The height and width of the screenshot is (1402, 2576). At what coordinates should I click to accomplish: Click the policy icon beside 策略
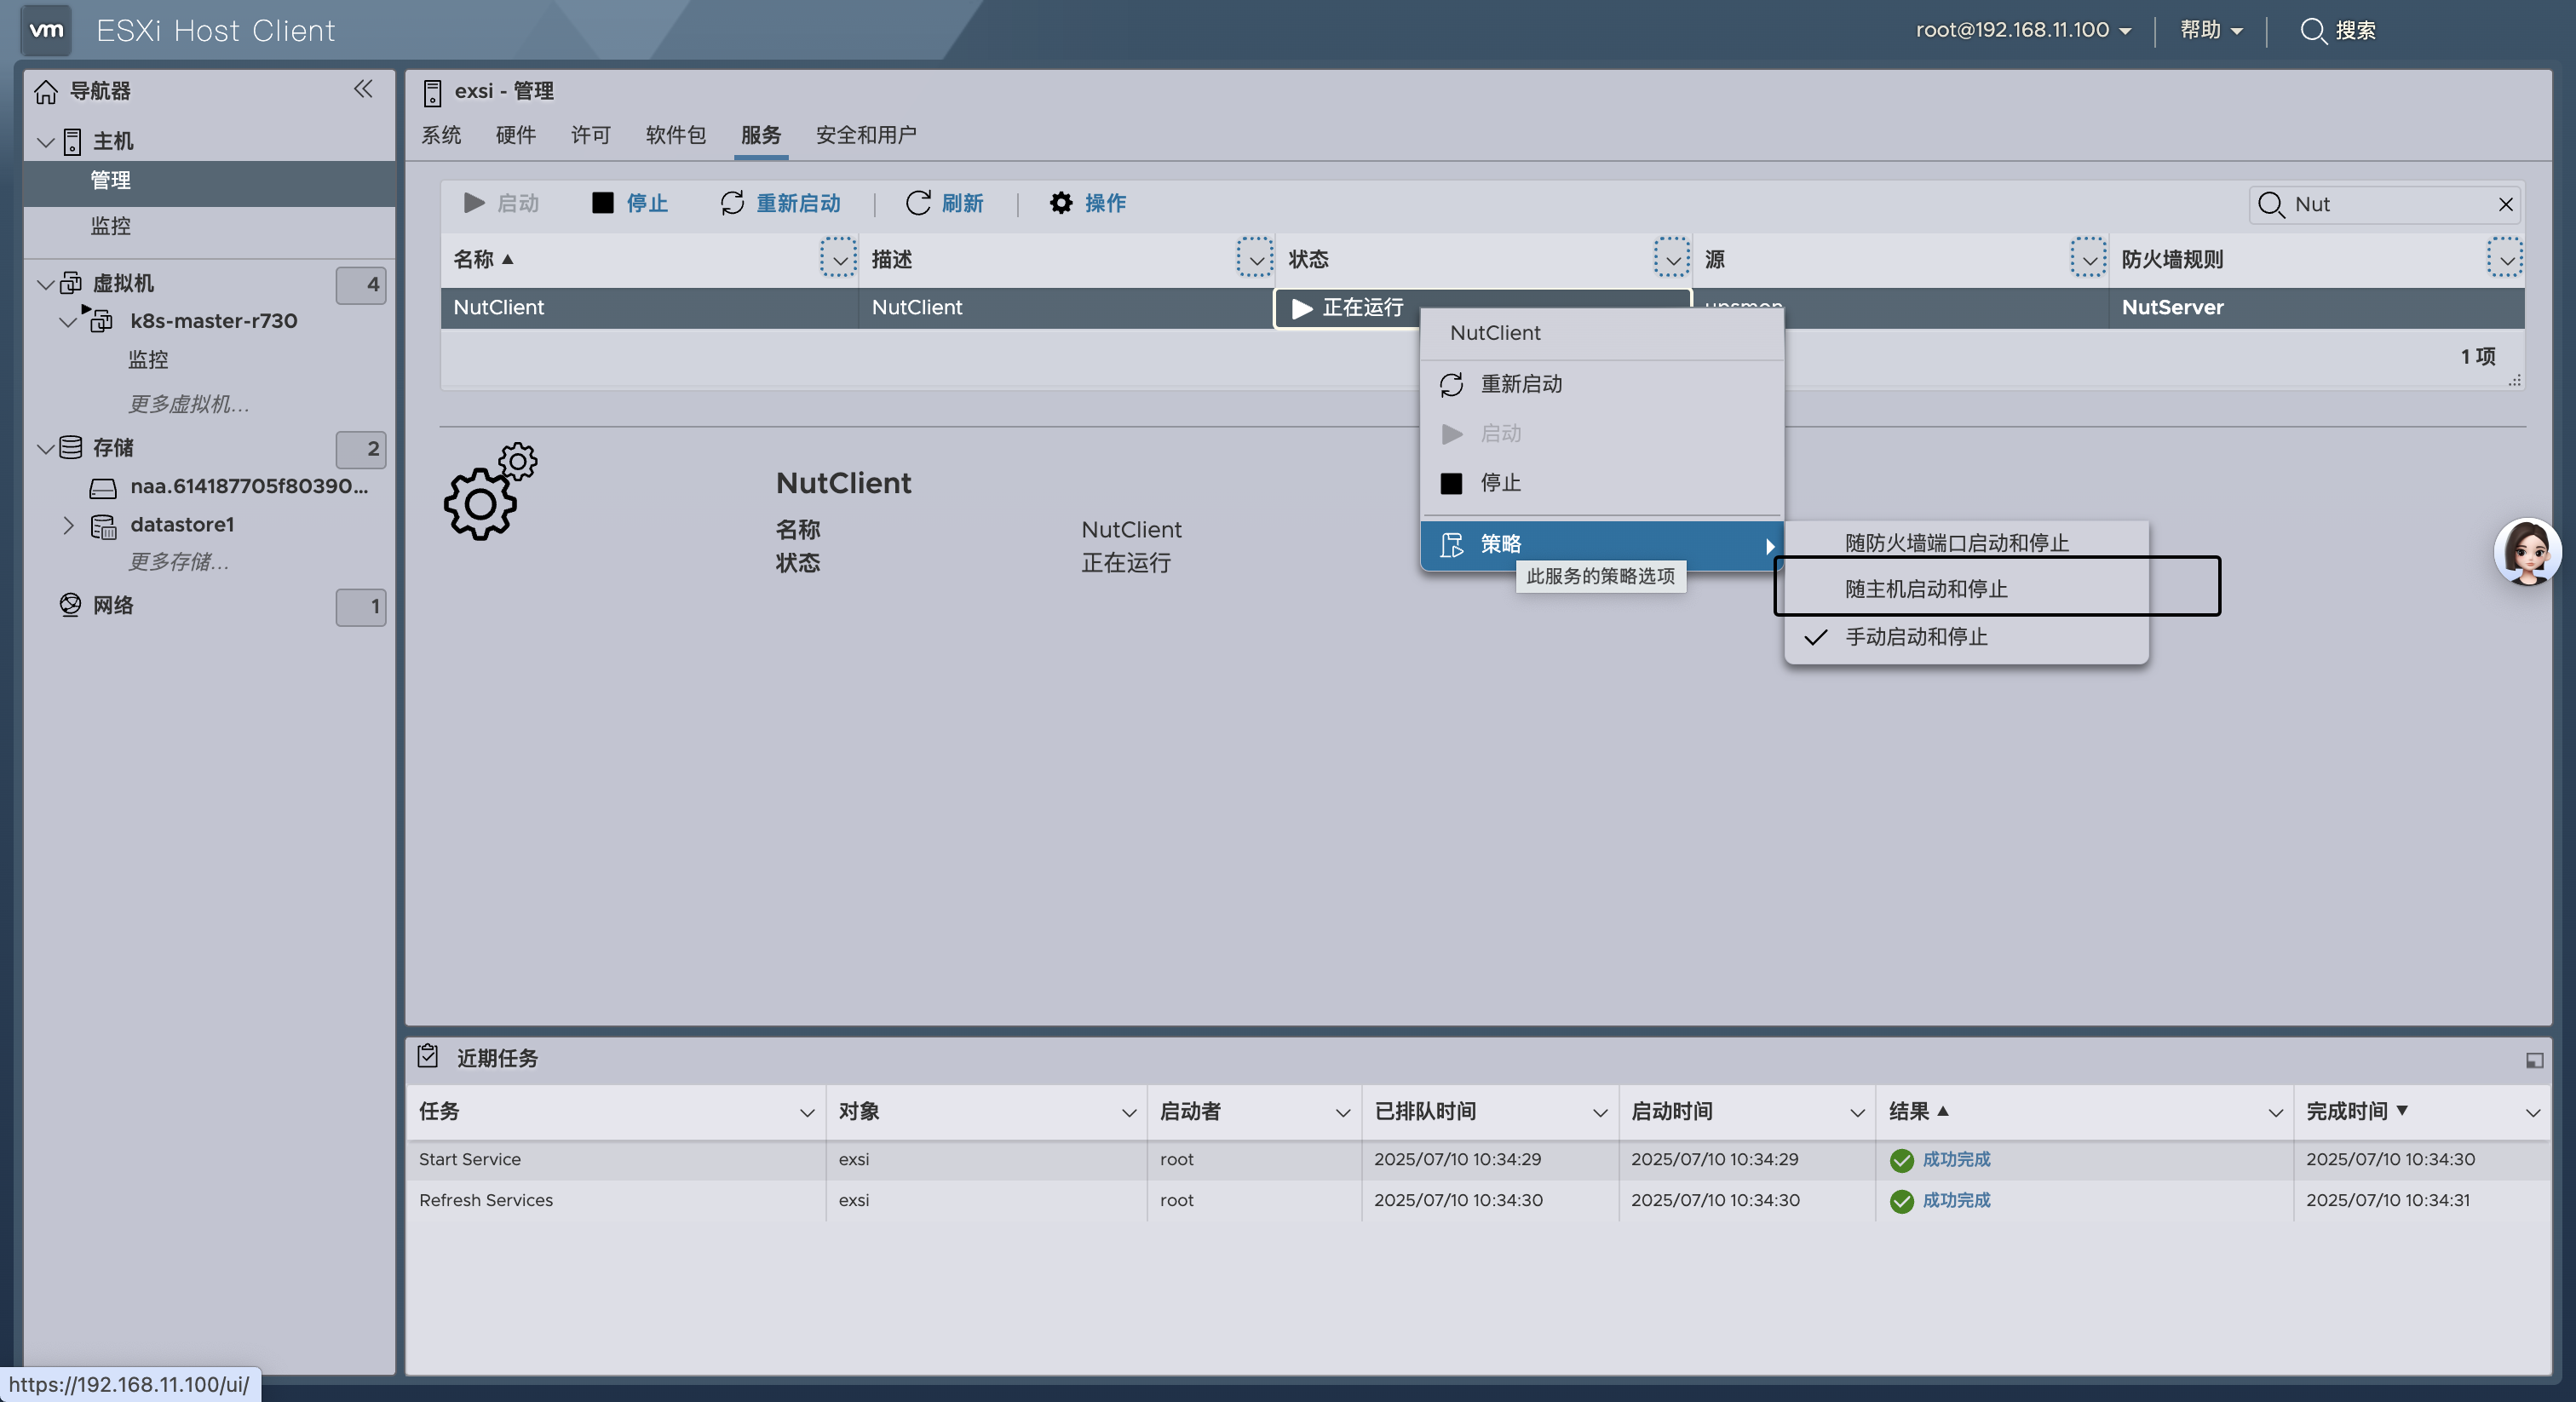1451,545
